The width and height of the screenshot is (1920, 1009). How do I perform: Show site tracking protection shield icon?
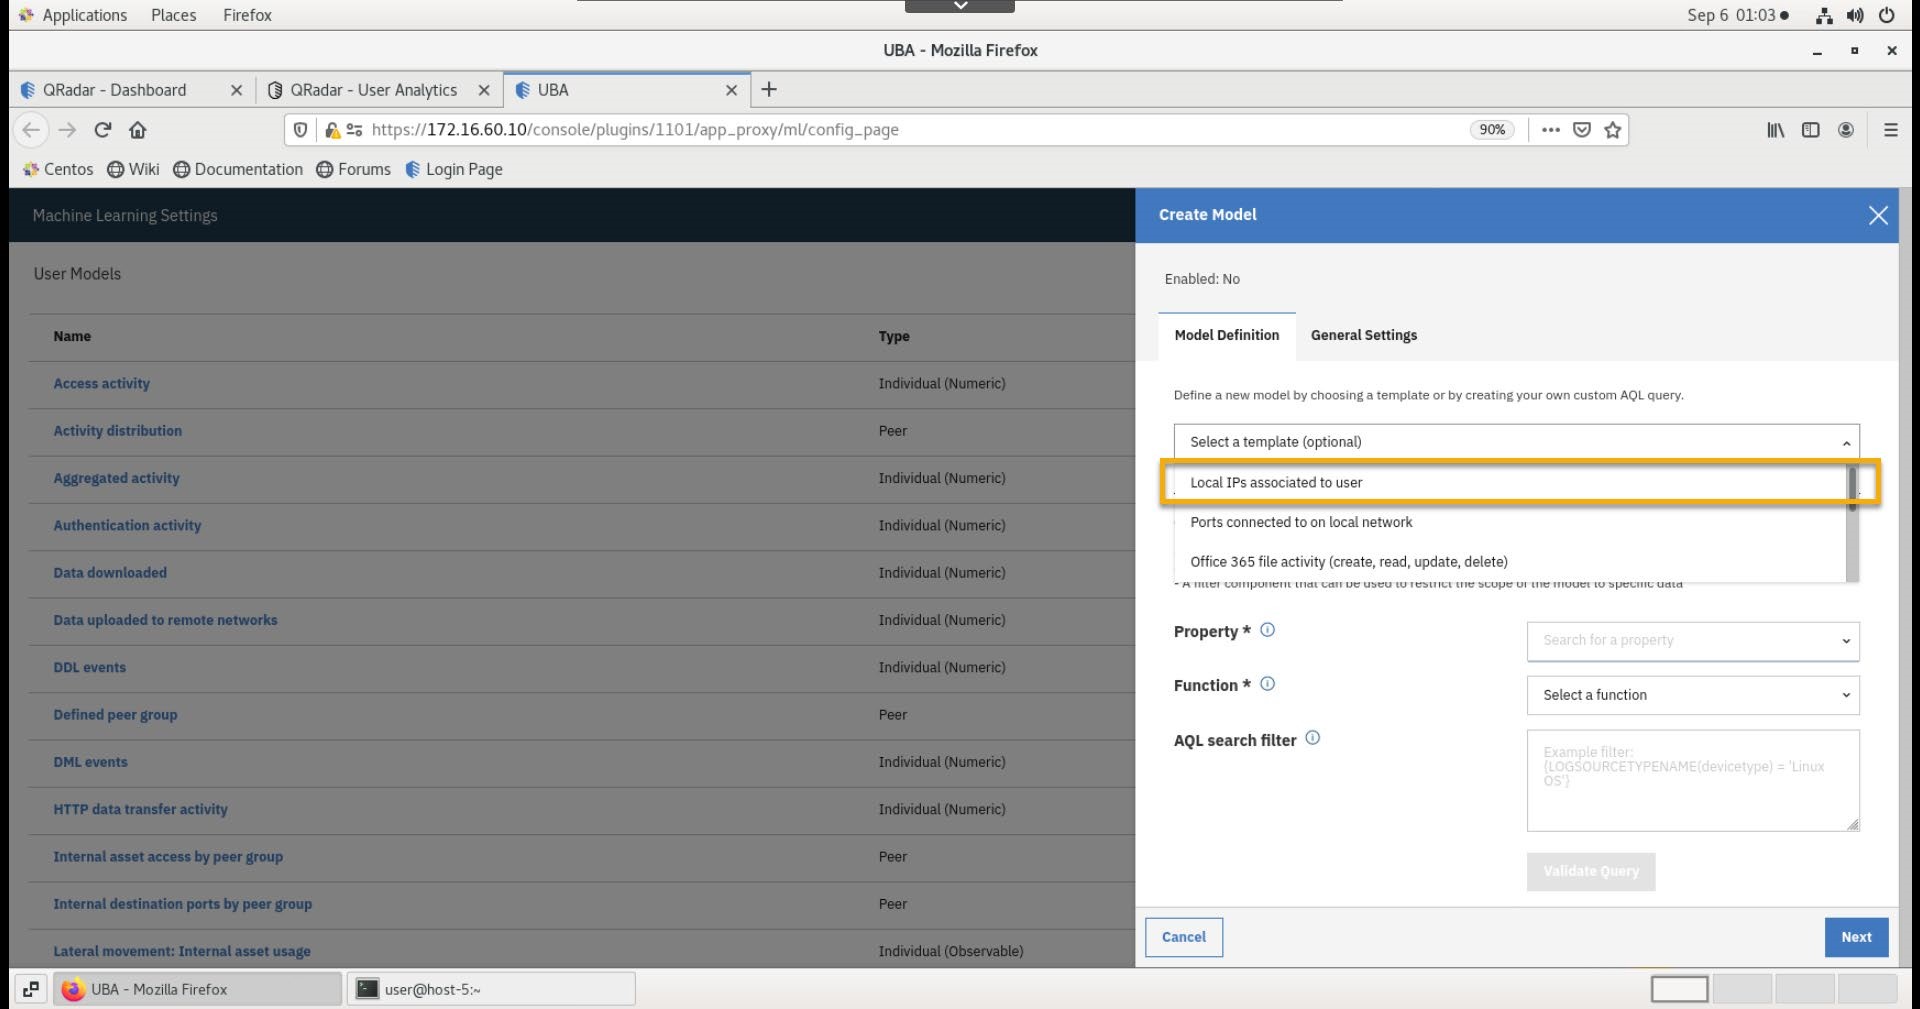click(x=299, y=130)
